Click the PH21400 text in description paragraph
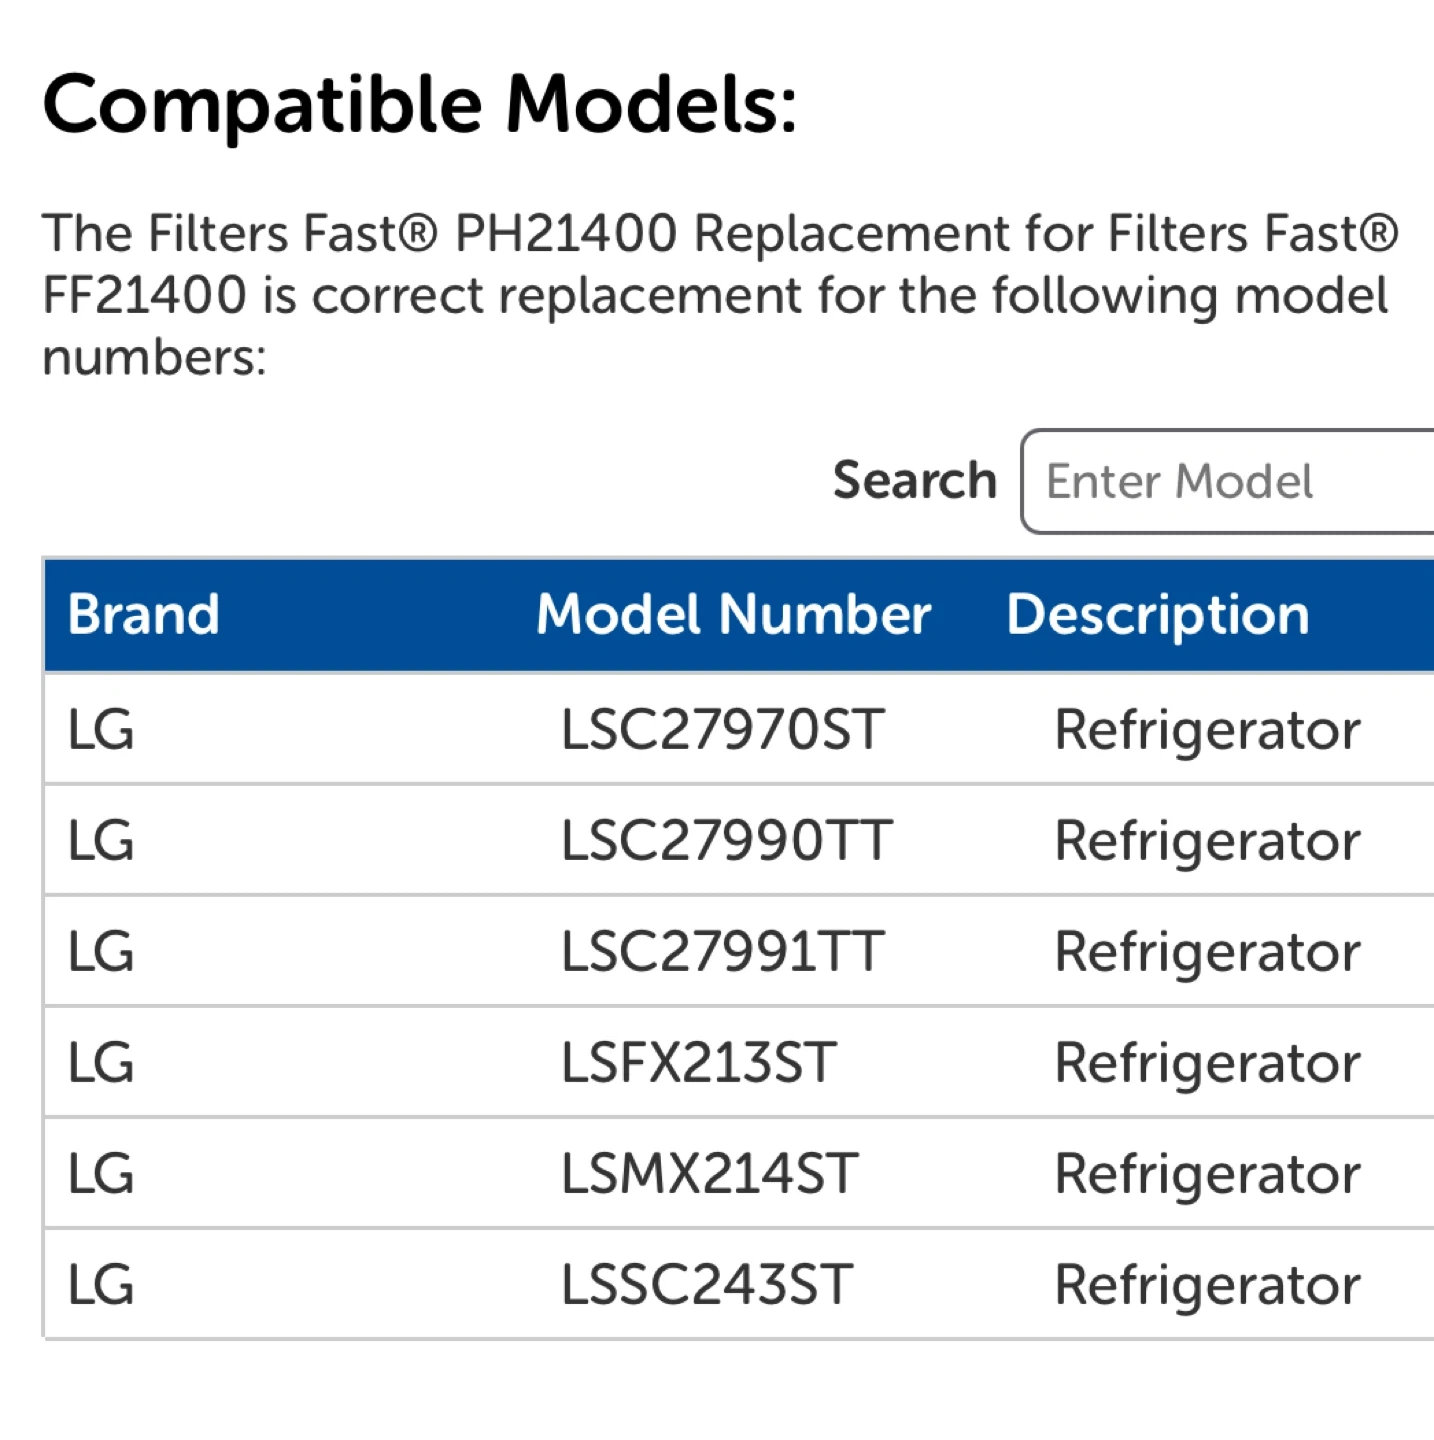Viewport: 1434px width, 1440px height. point(566,234)
